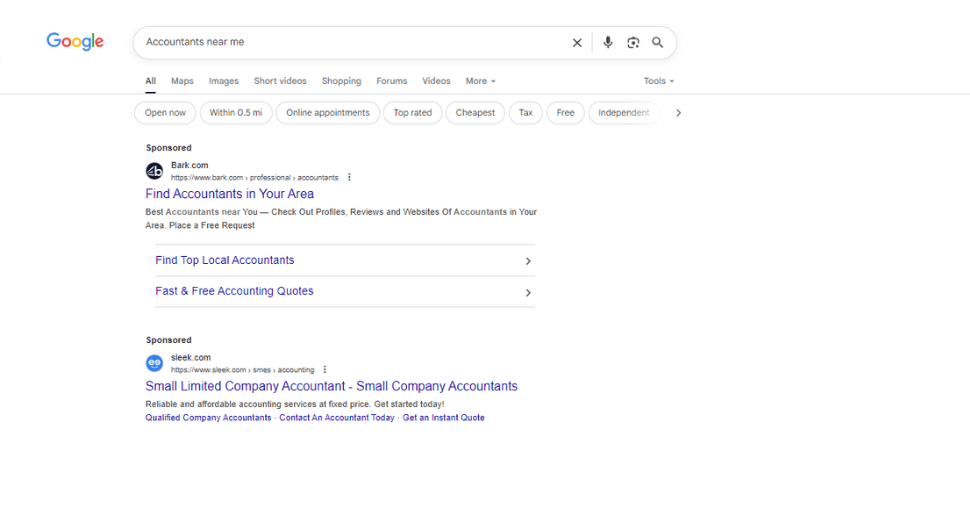
Task: Click the sleek.com favicon icon
Action: [x=154, y=363]
